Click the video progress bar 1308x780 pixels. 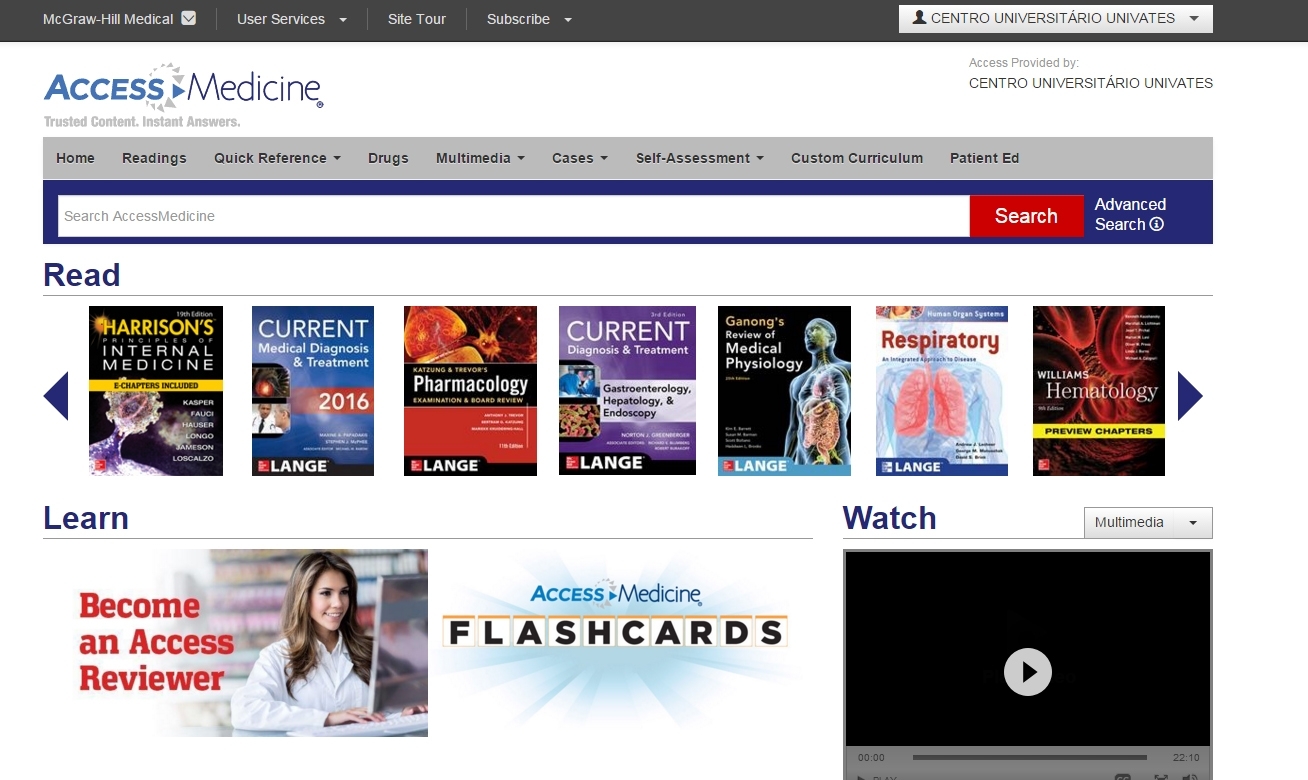(1029, 758)
